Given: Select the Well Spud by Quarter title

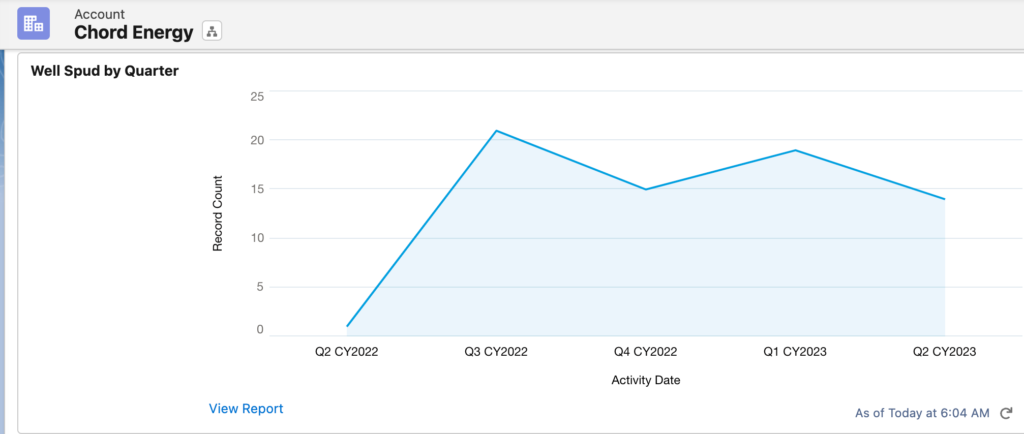Looking at the screenshot, I should [x=104, y=71].
